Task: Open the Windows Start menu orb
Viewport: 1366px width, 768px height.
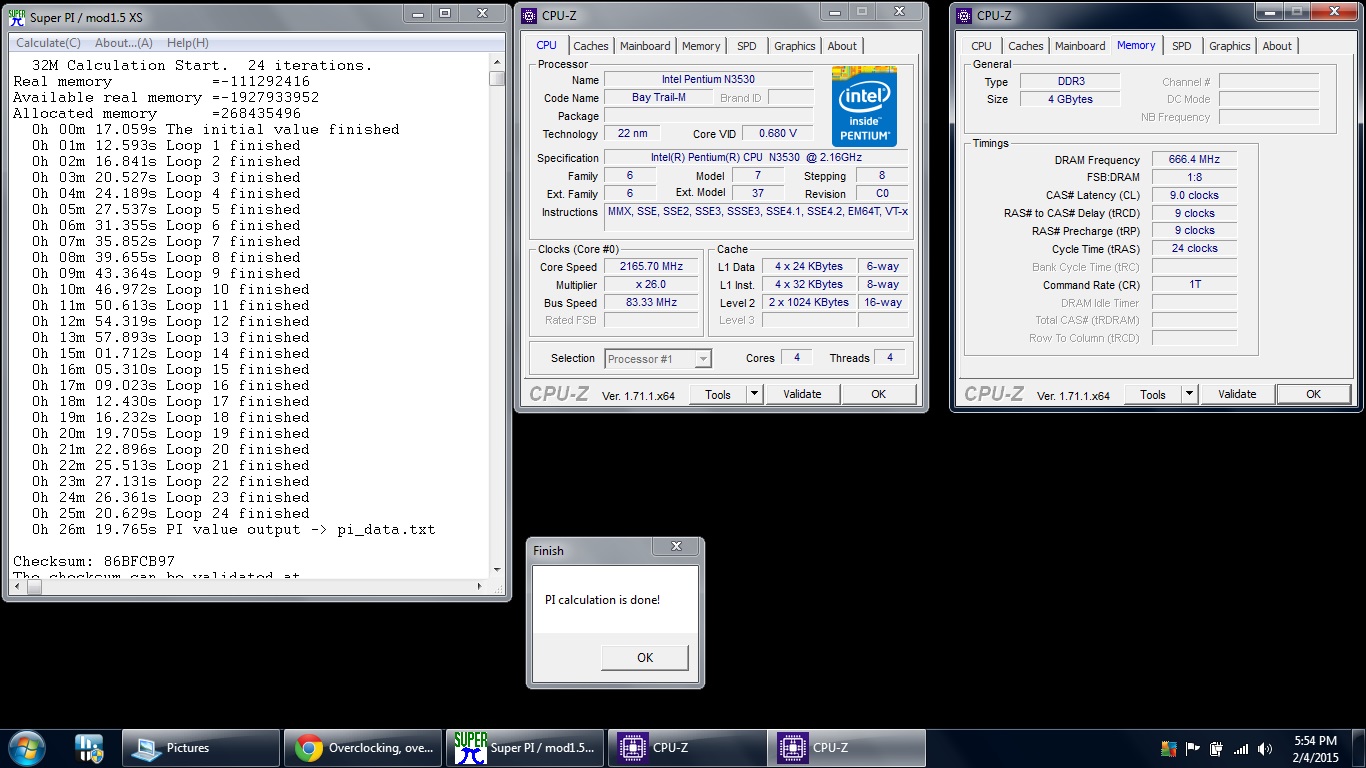Action: point(26,747)
